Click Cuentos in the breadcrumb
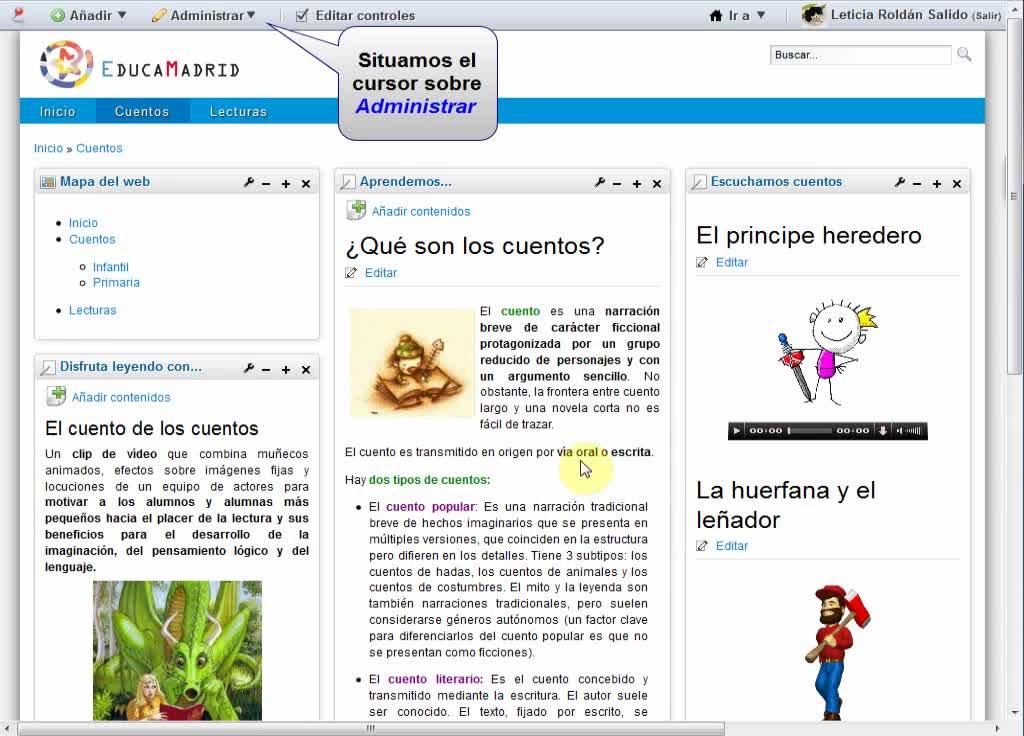The width and height of the screenshot is (1024, 736). [99, 148]
